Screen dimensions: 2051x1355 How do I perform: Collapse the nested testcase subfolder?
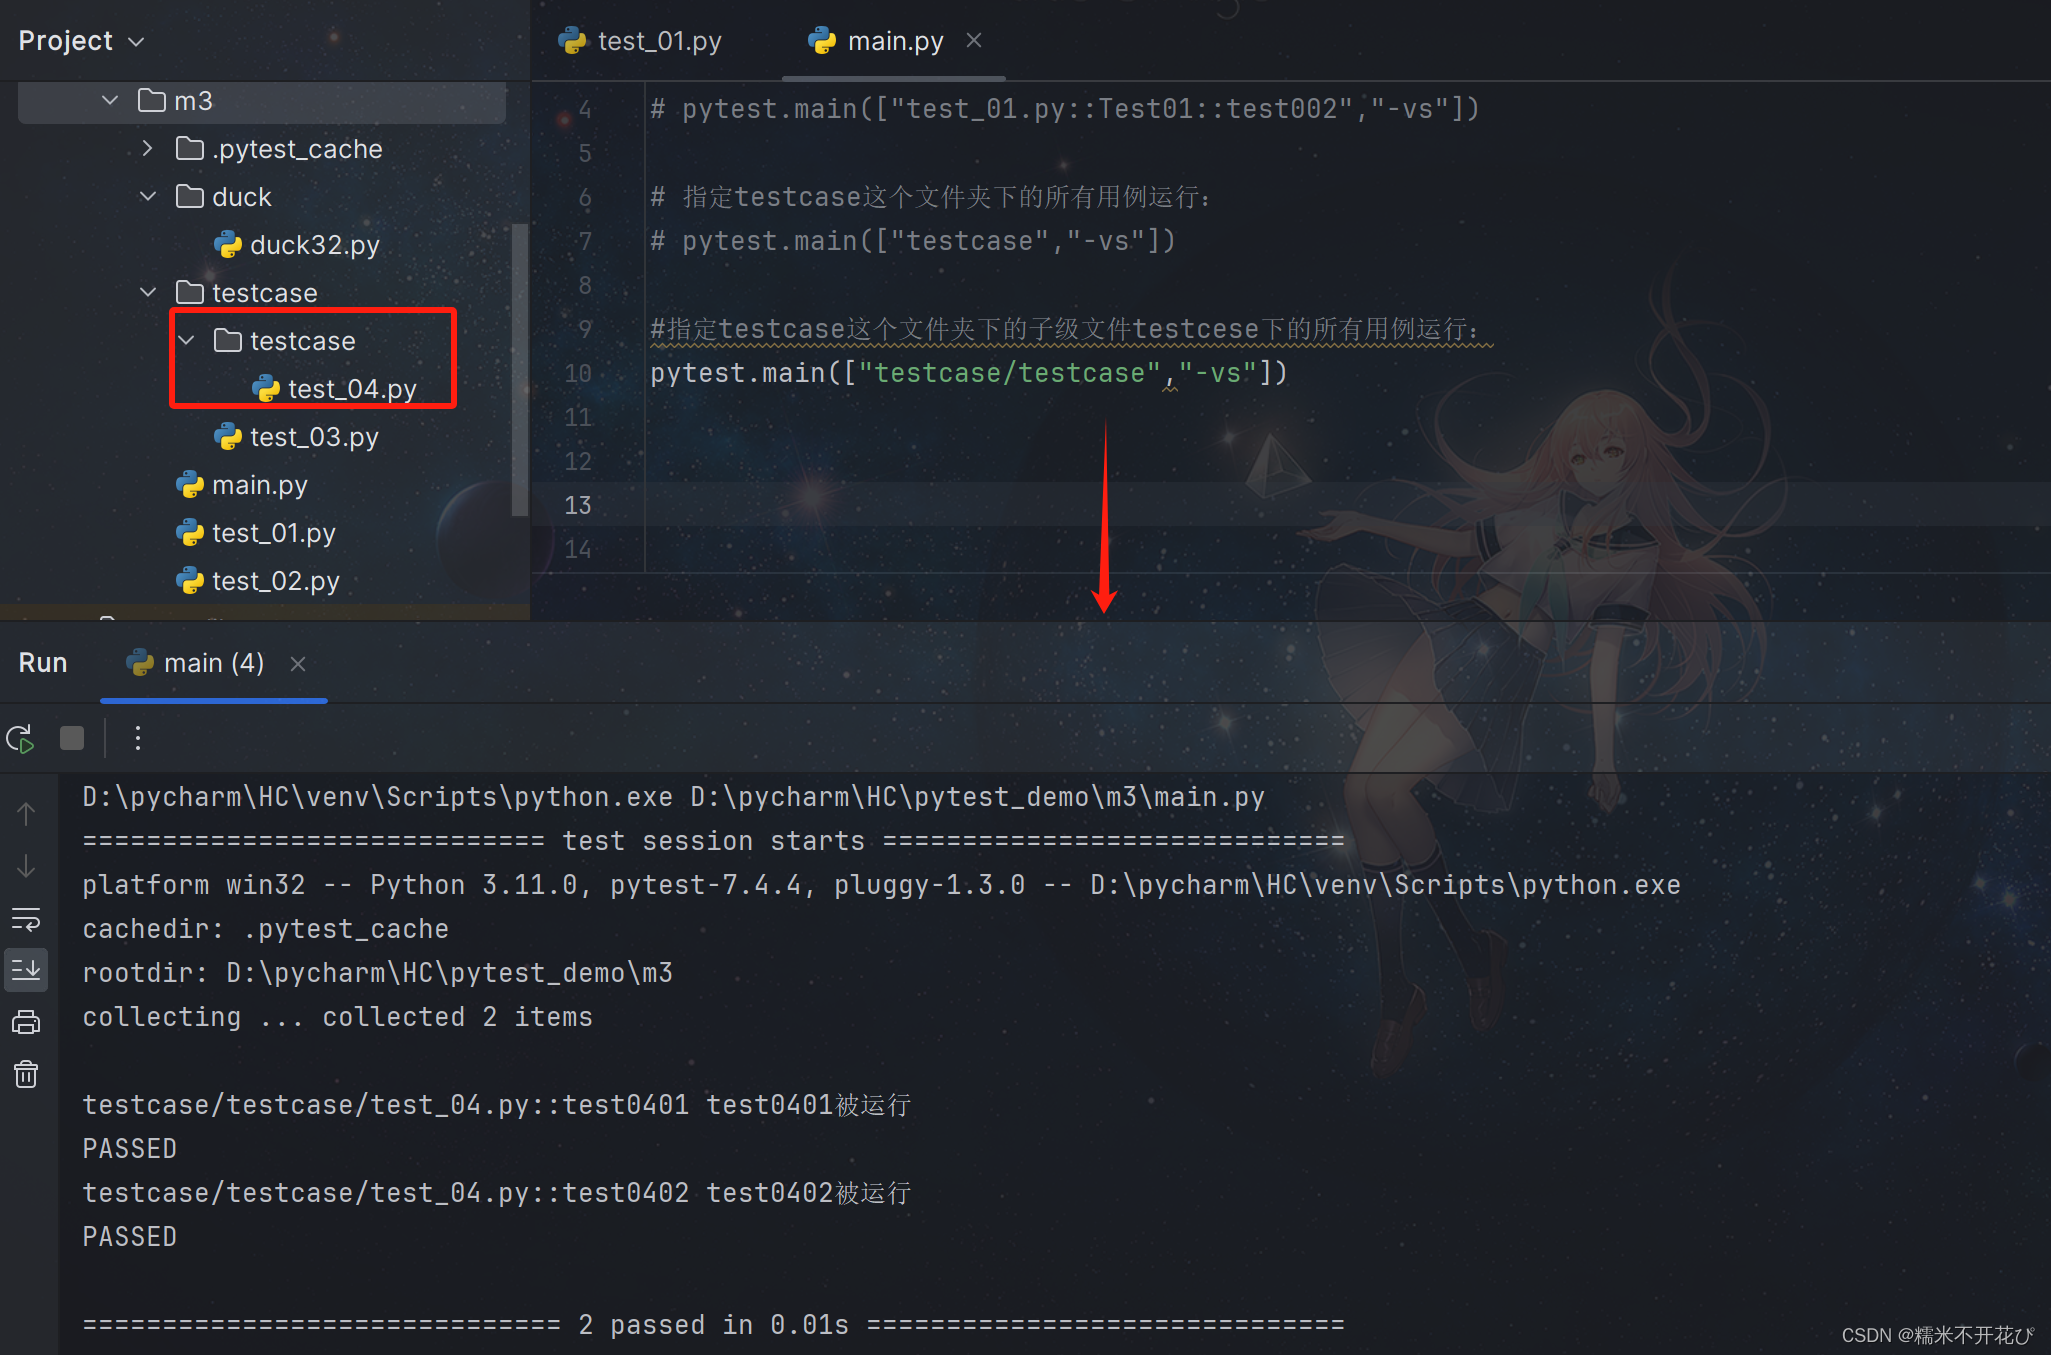click(x=186, y=341)
